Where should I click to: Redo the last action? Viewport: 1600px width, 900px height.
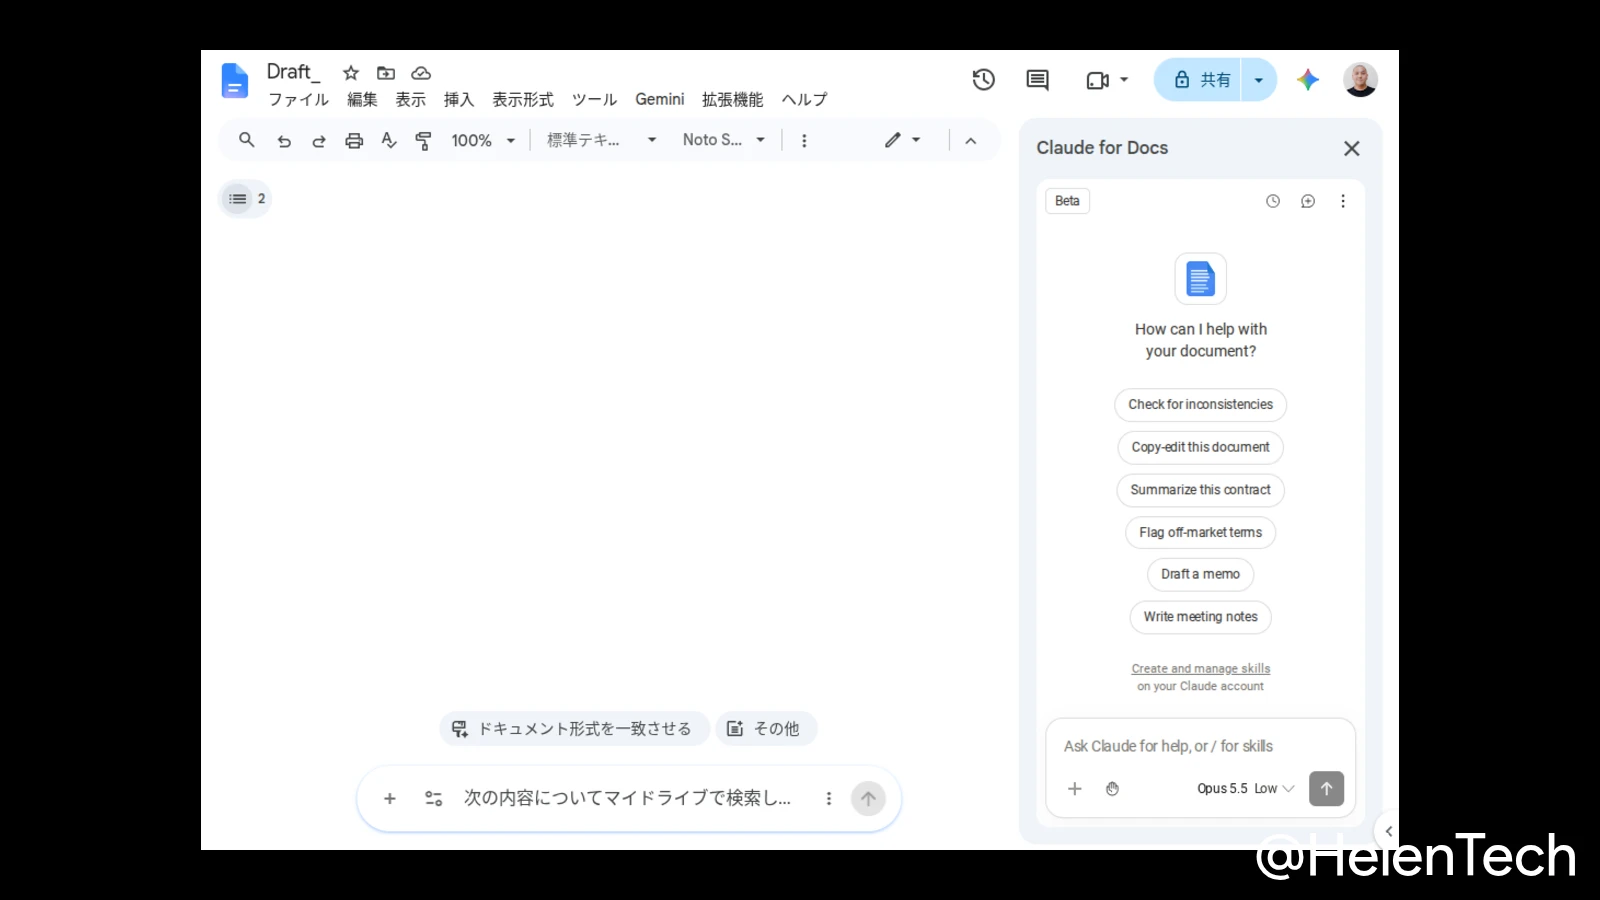[x=319, y=141]
